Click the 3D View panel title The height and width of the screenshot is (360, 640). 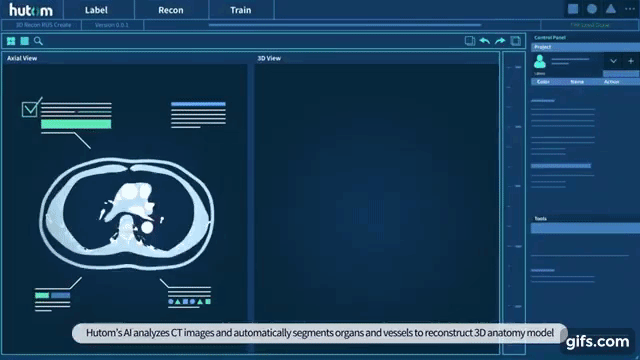tap(269, 58)
